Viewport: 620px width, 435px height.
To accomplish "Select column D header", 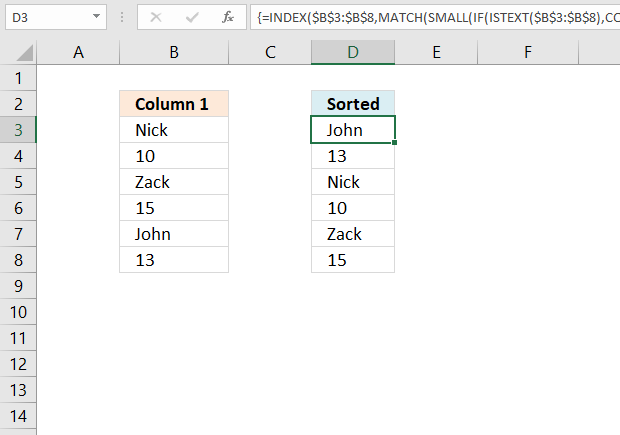I will click(x=353, y=52).
